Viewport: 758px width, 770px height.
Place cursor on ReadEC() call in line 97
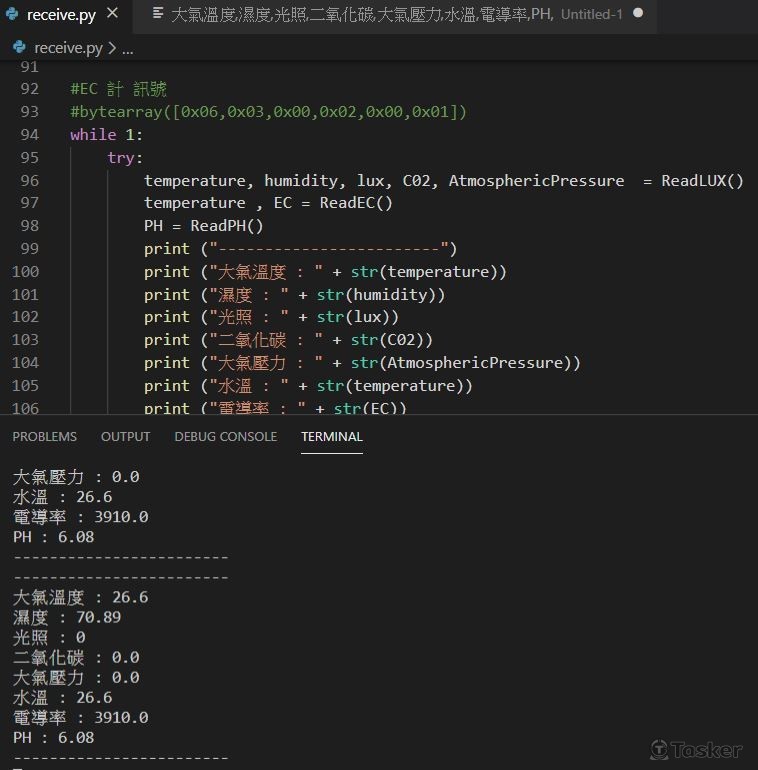(x=356, y=203)
